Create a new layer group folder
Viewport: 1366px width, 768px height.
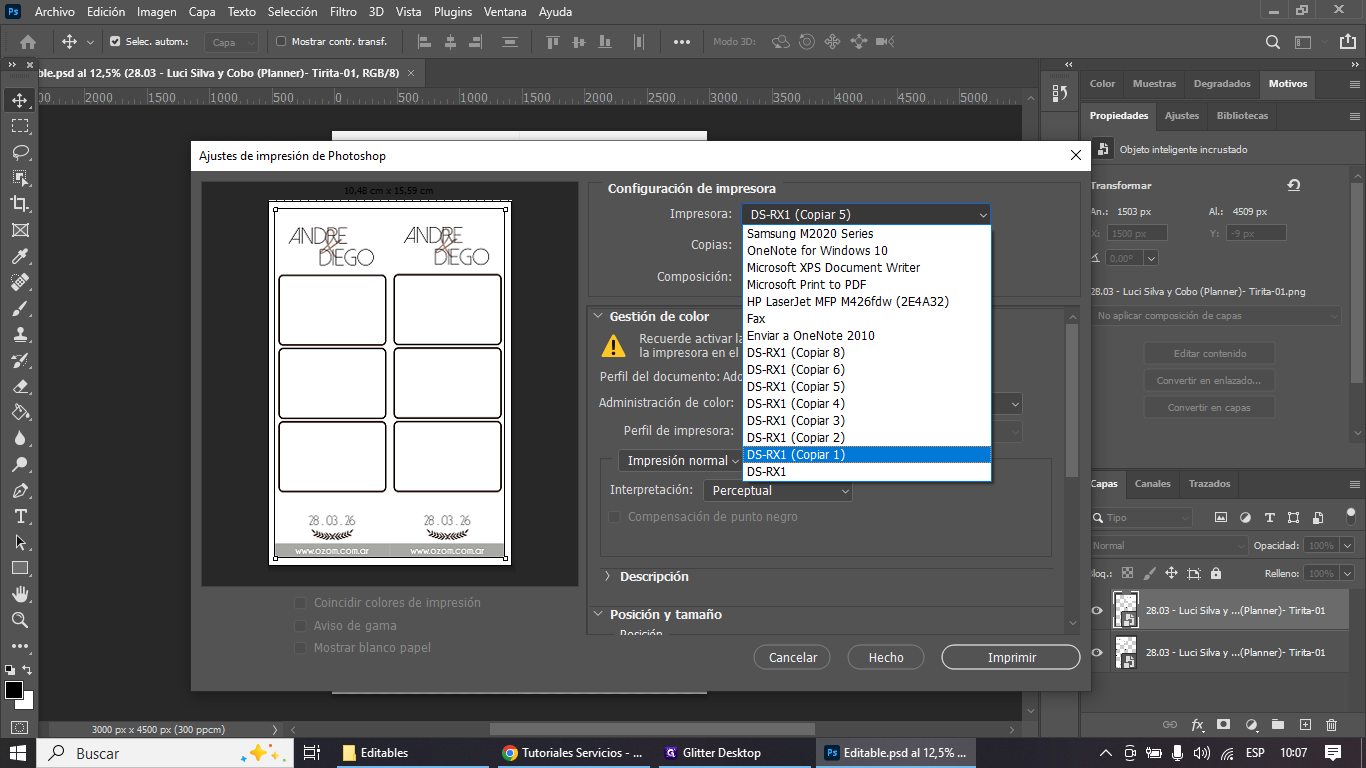click(1278, 725)
